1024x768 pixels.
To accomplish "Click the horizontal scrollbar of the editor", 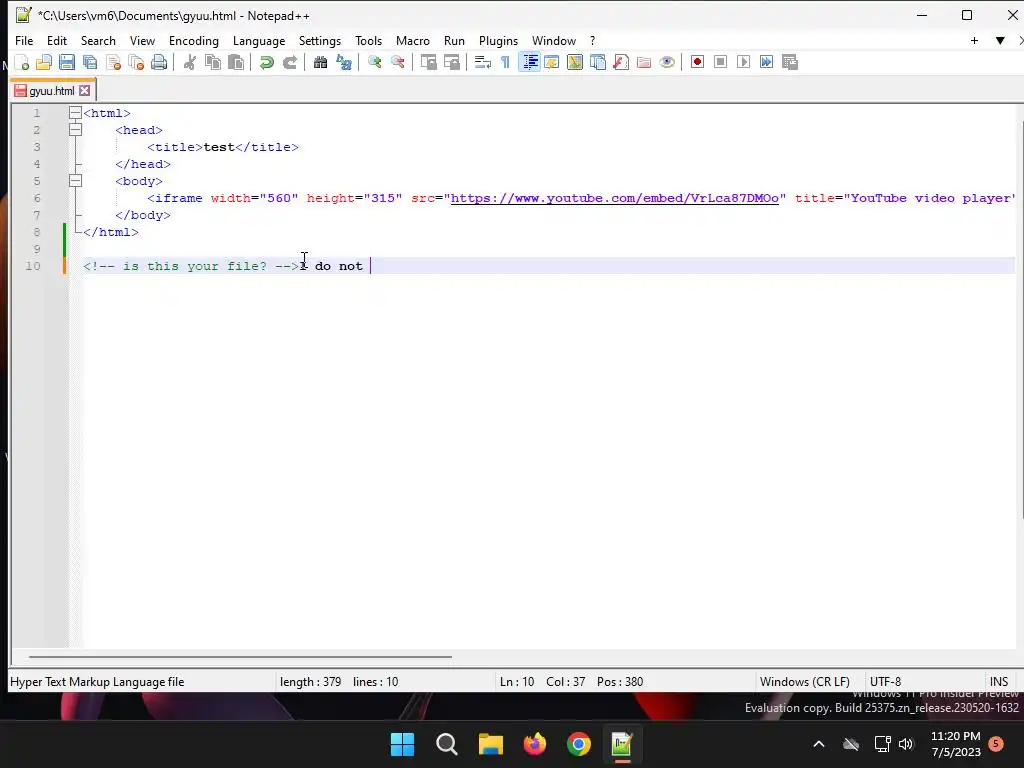I will point(240,656).
